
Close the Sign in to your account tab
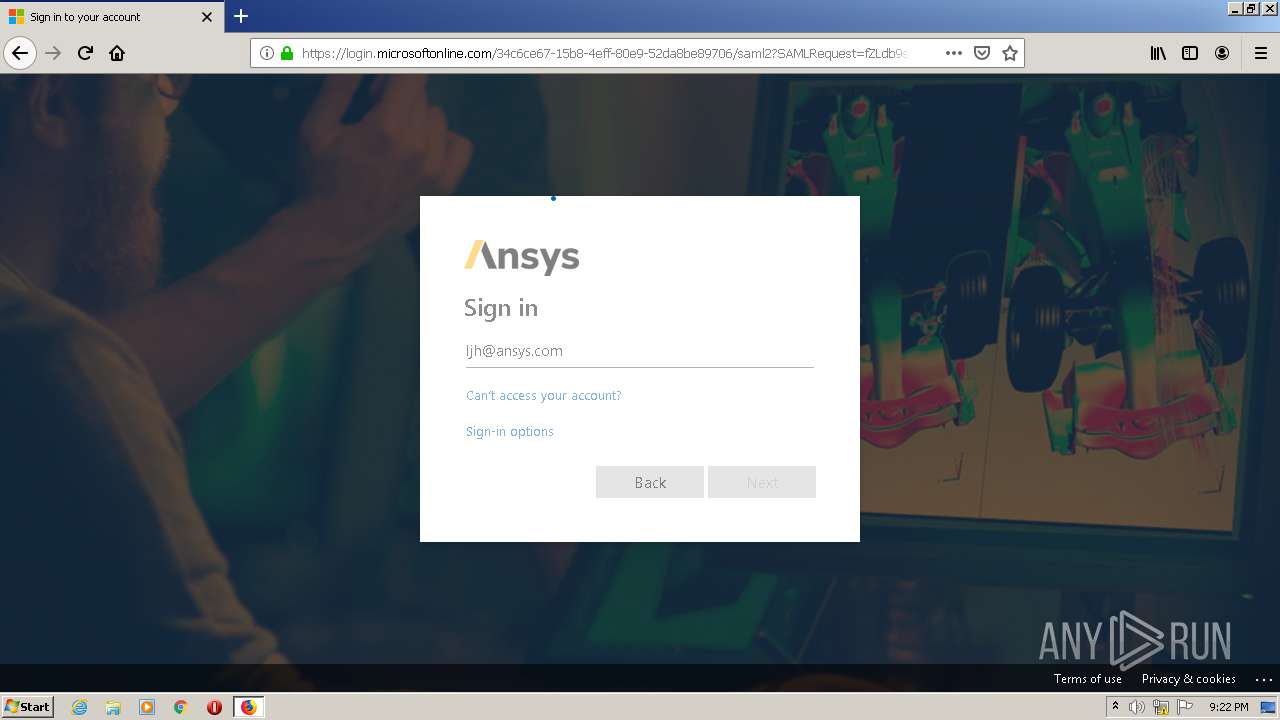click(x=207, y=17)
